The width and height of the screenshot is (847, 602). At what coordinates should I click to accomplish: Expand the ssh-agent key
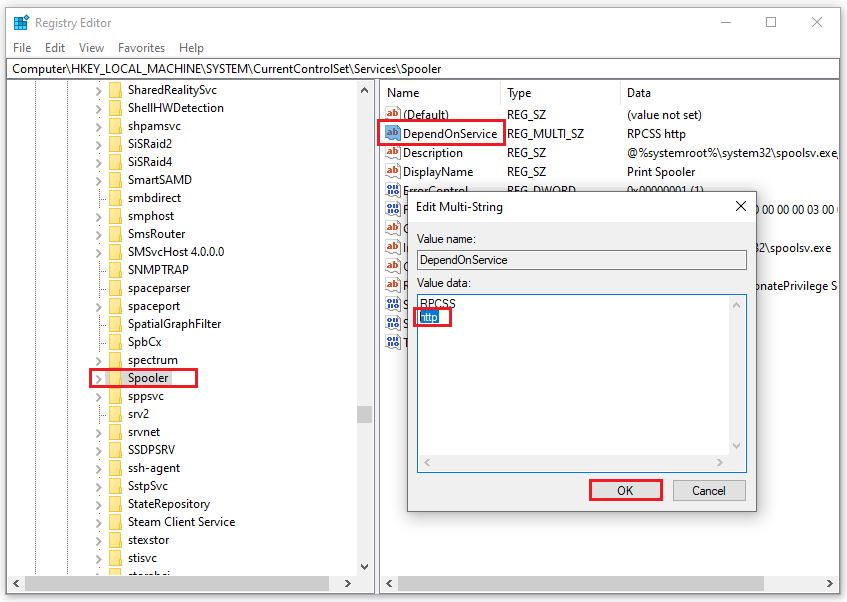pyautogui.click(x=98, y=469)
